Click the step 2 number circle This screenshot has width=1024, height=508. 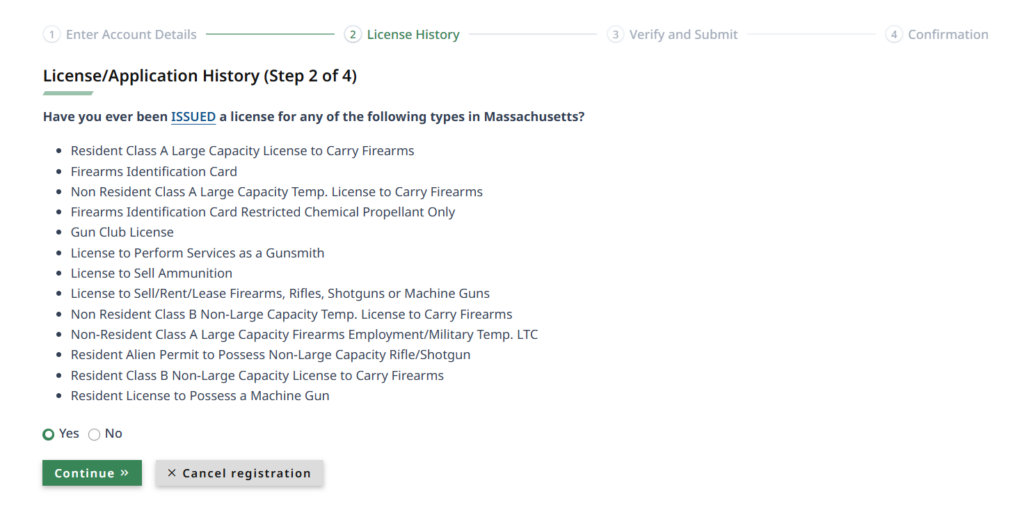tap(352, 35)
